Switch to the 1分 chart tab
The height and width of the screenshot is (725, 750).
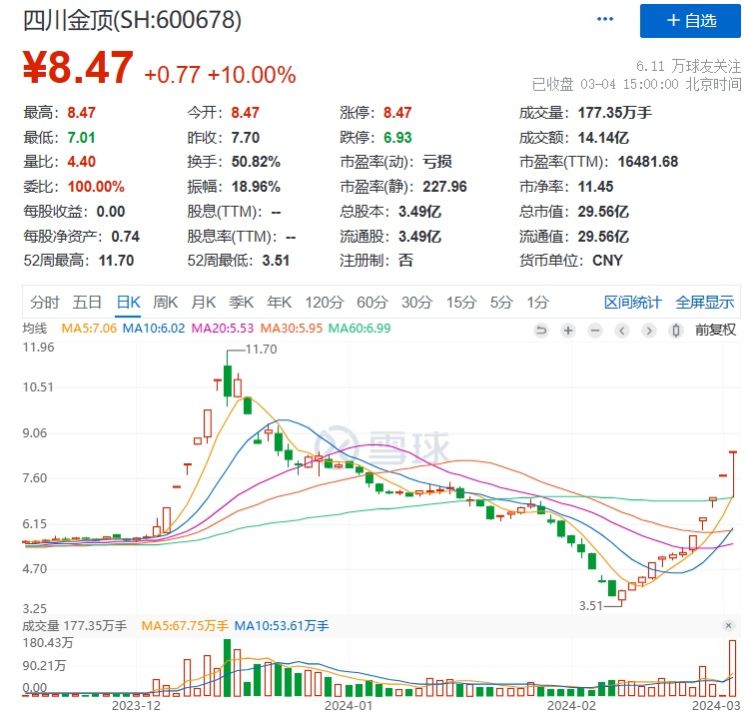tap(538, 302)
